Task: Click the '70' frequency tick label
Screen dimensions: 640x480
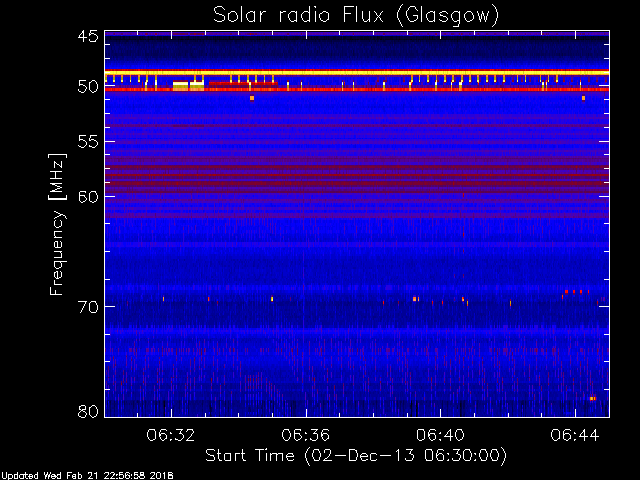Action: point(88,307)
